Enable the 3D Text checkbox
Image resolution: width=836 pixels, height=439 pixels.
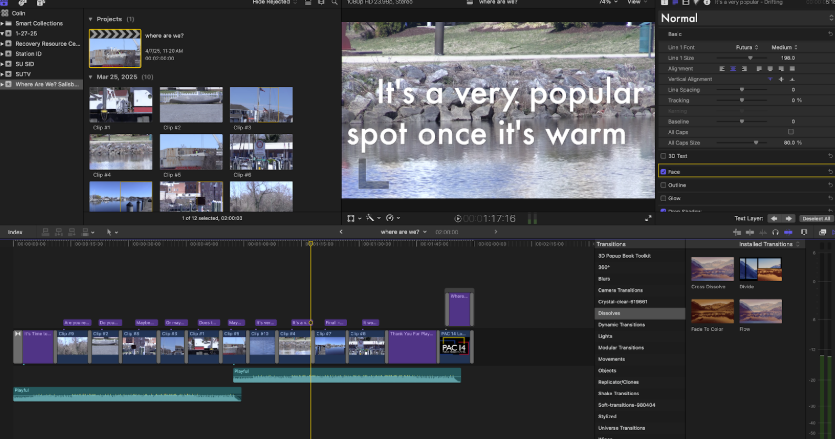(664, 156)
